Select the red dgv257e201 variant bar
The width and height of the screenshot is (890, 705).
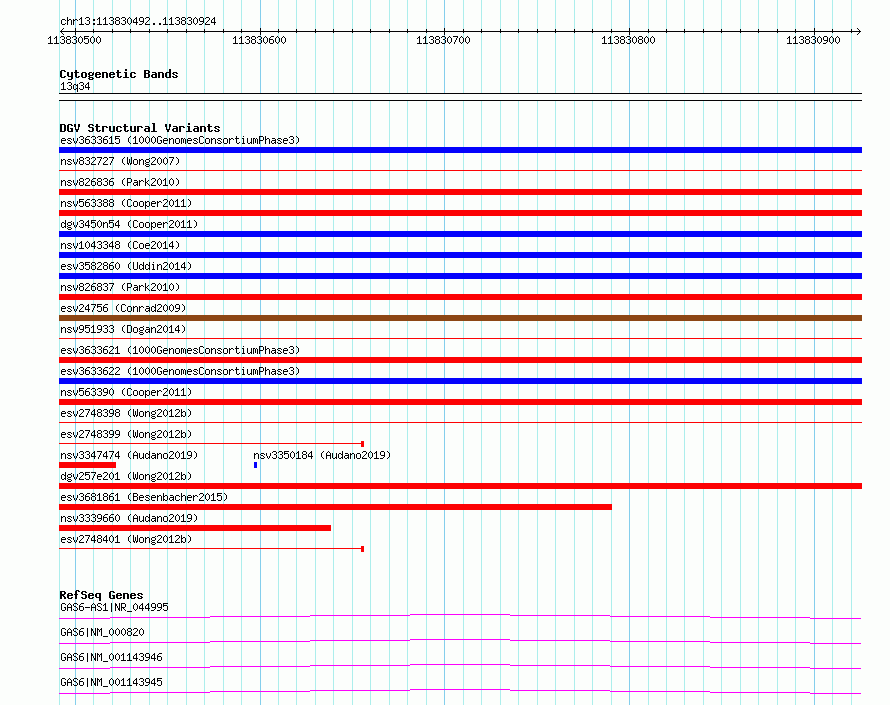[460, 486]
